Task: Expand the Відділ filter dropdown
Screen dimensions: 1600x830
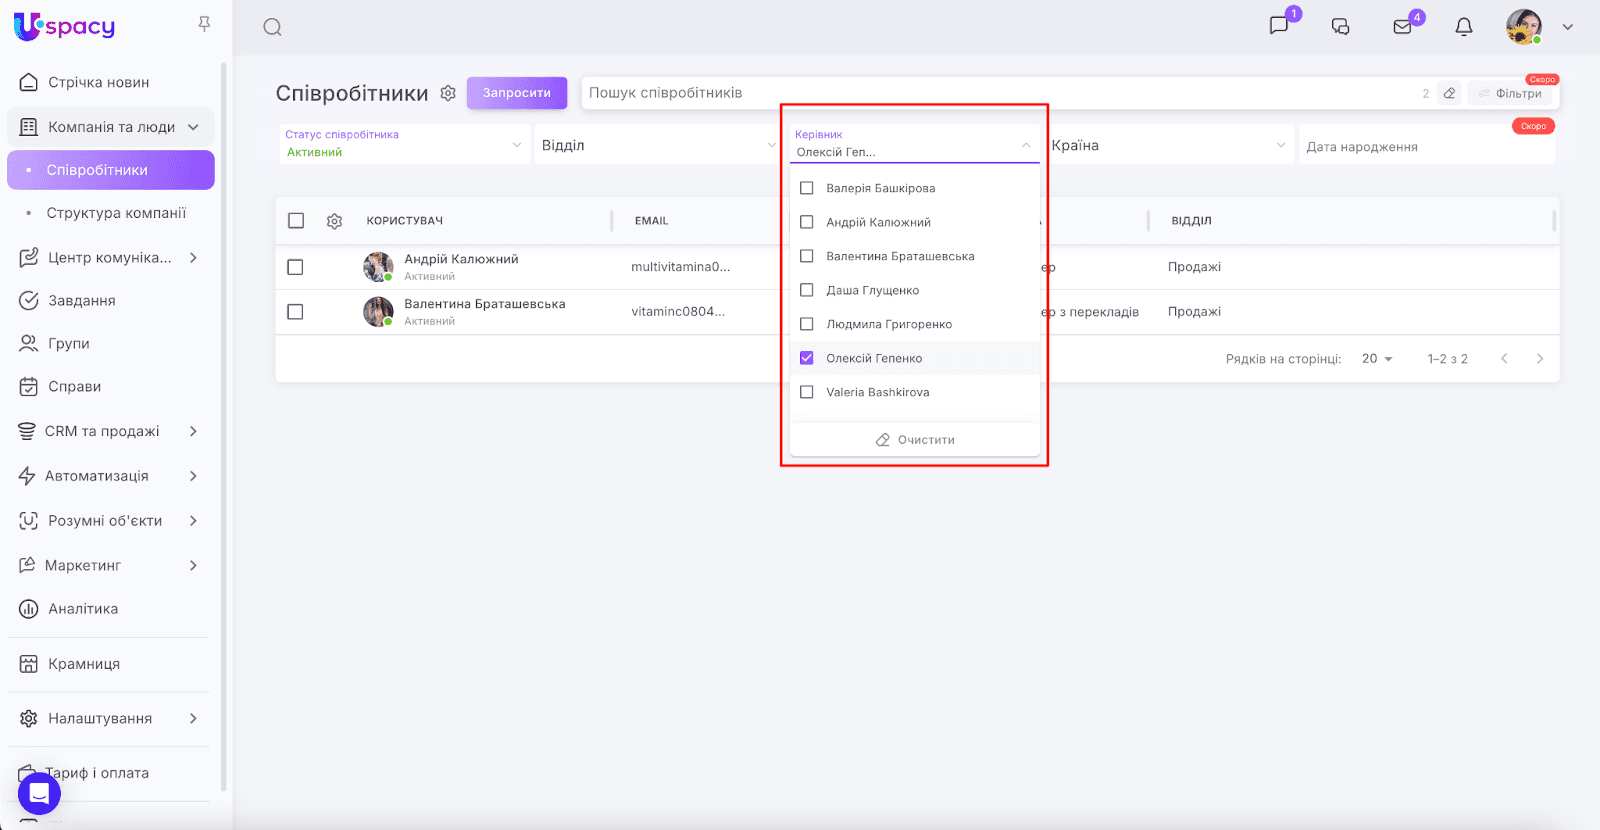Action: pos(656,145)
